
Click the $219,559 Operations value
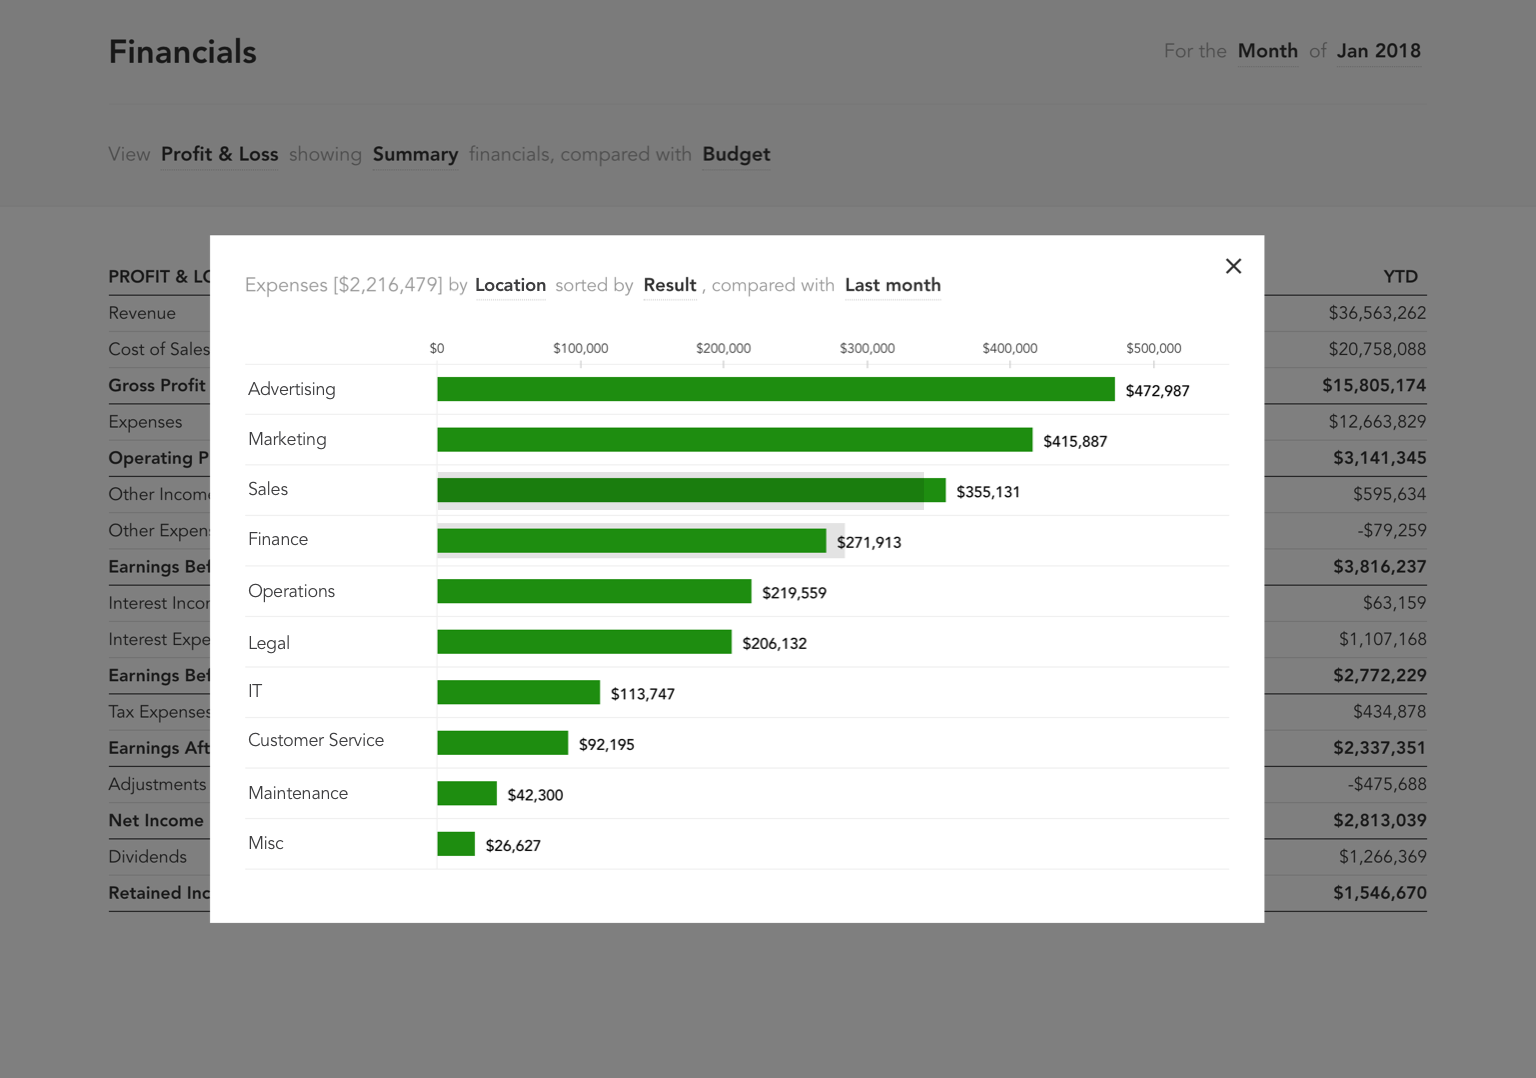click(x=794, y=593)
